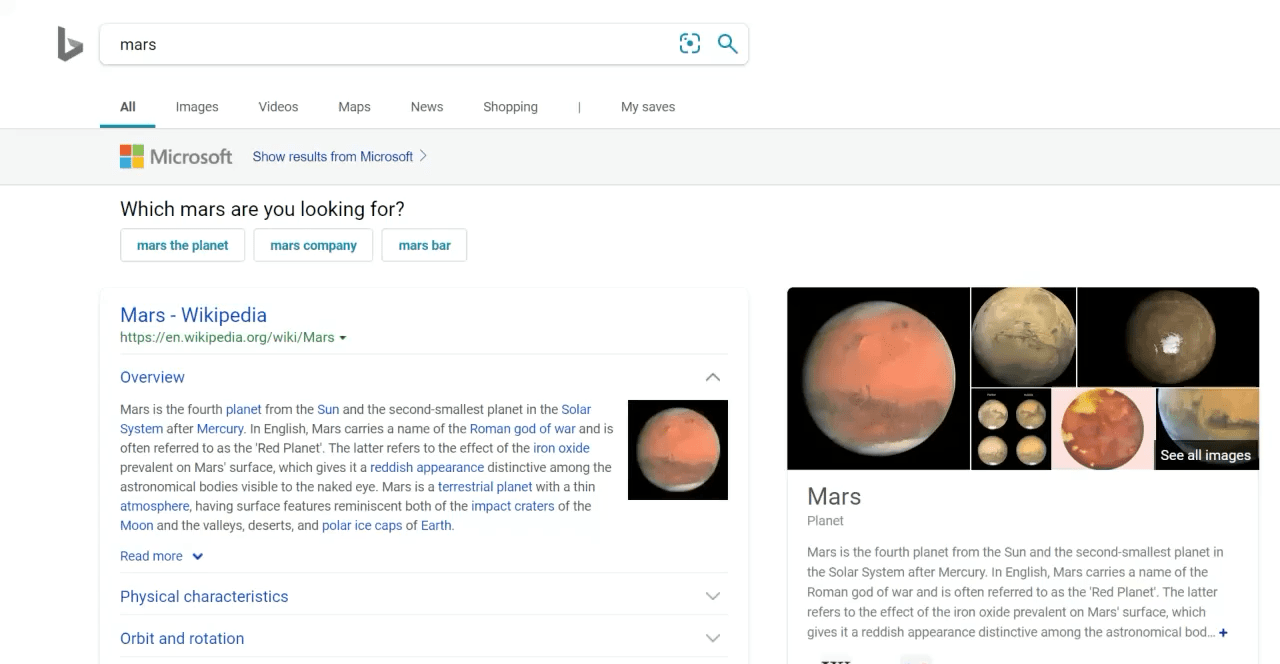Switch to the Images tab
Screen dimensions: 1280x664
coord(197,107)
